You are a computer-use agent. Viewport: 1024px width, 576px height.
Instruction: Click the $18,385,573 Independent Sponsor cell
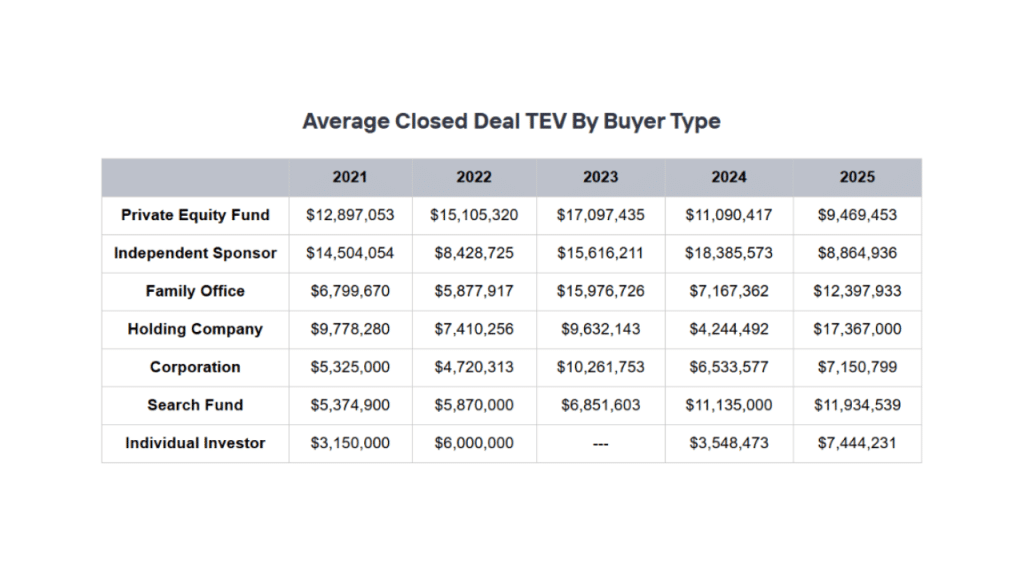click(729, 253)
